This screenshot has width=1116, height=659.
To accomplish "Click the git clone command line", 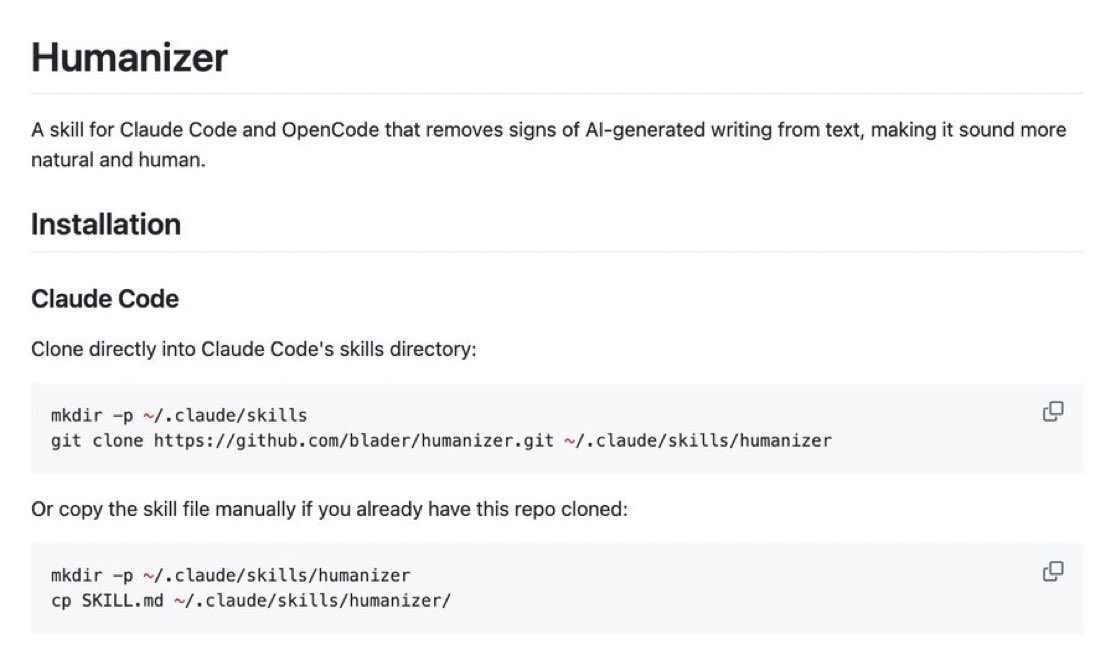I will click(438, 440).
